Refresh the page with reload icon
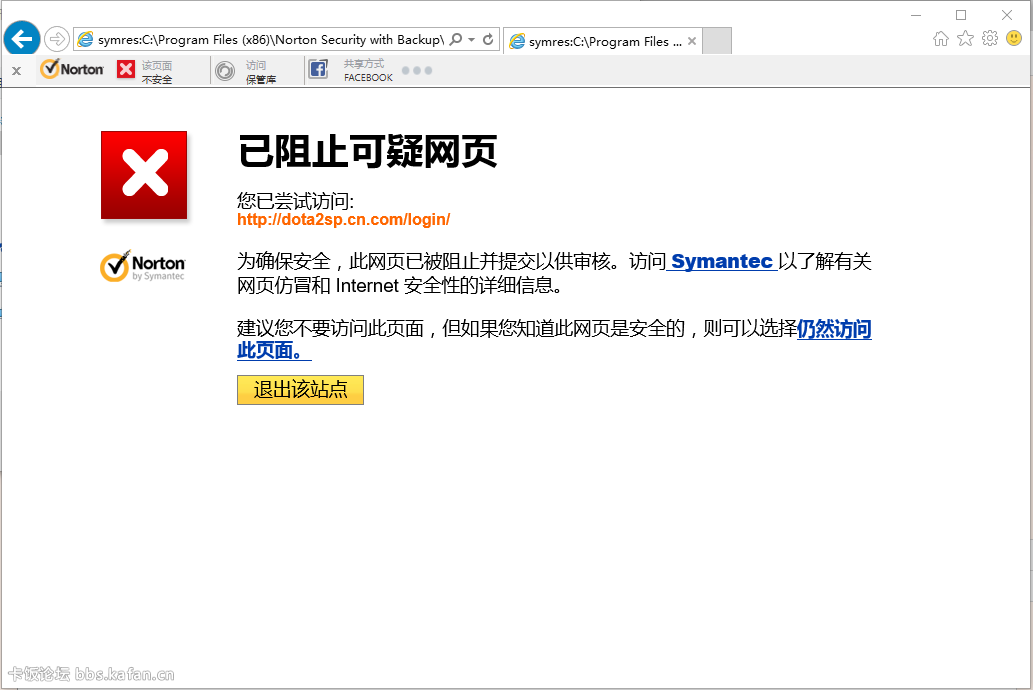The height and width of the screenshot is (690, 1033). click(x=488, y=40)
